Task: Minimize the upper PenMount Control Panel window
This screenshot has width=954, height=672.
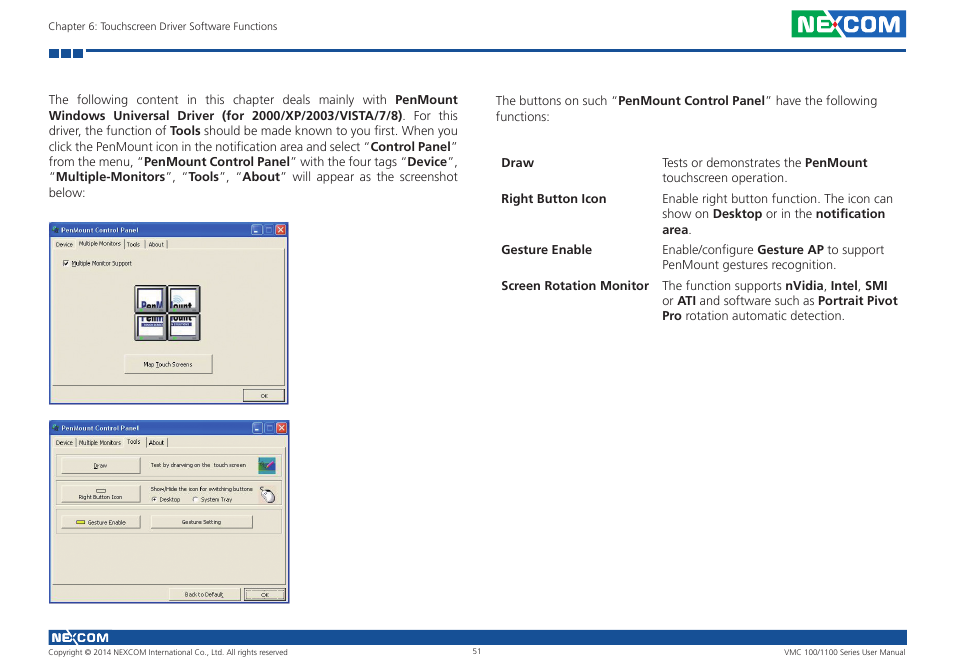Action: tap(257, 230)
